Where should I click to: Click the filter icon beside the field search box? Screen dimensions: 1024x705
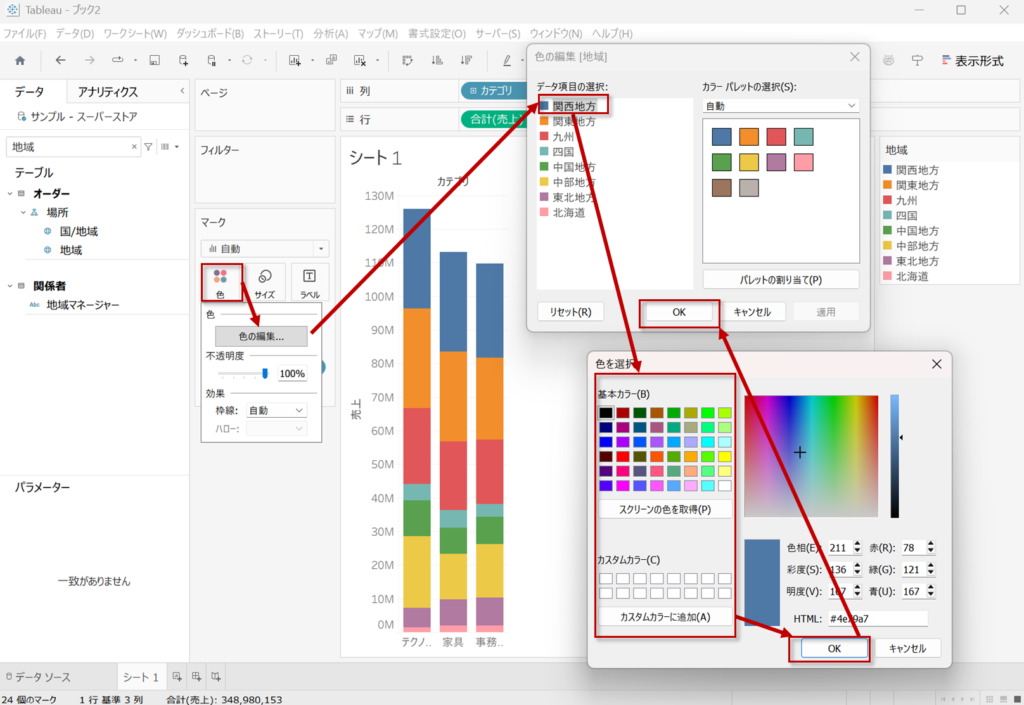tap(149, 147)
